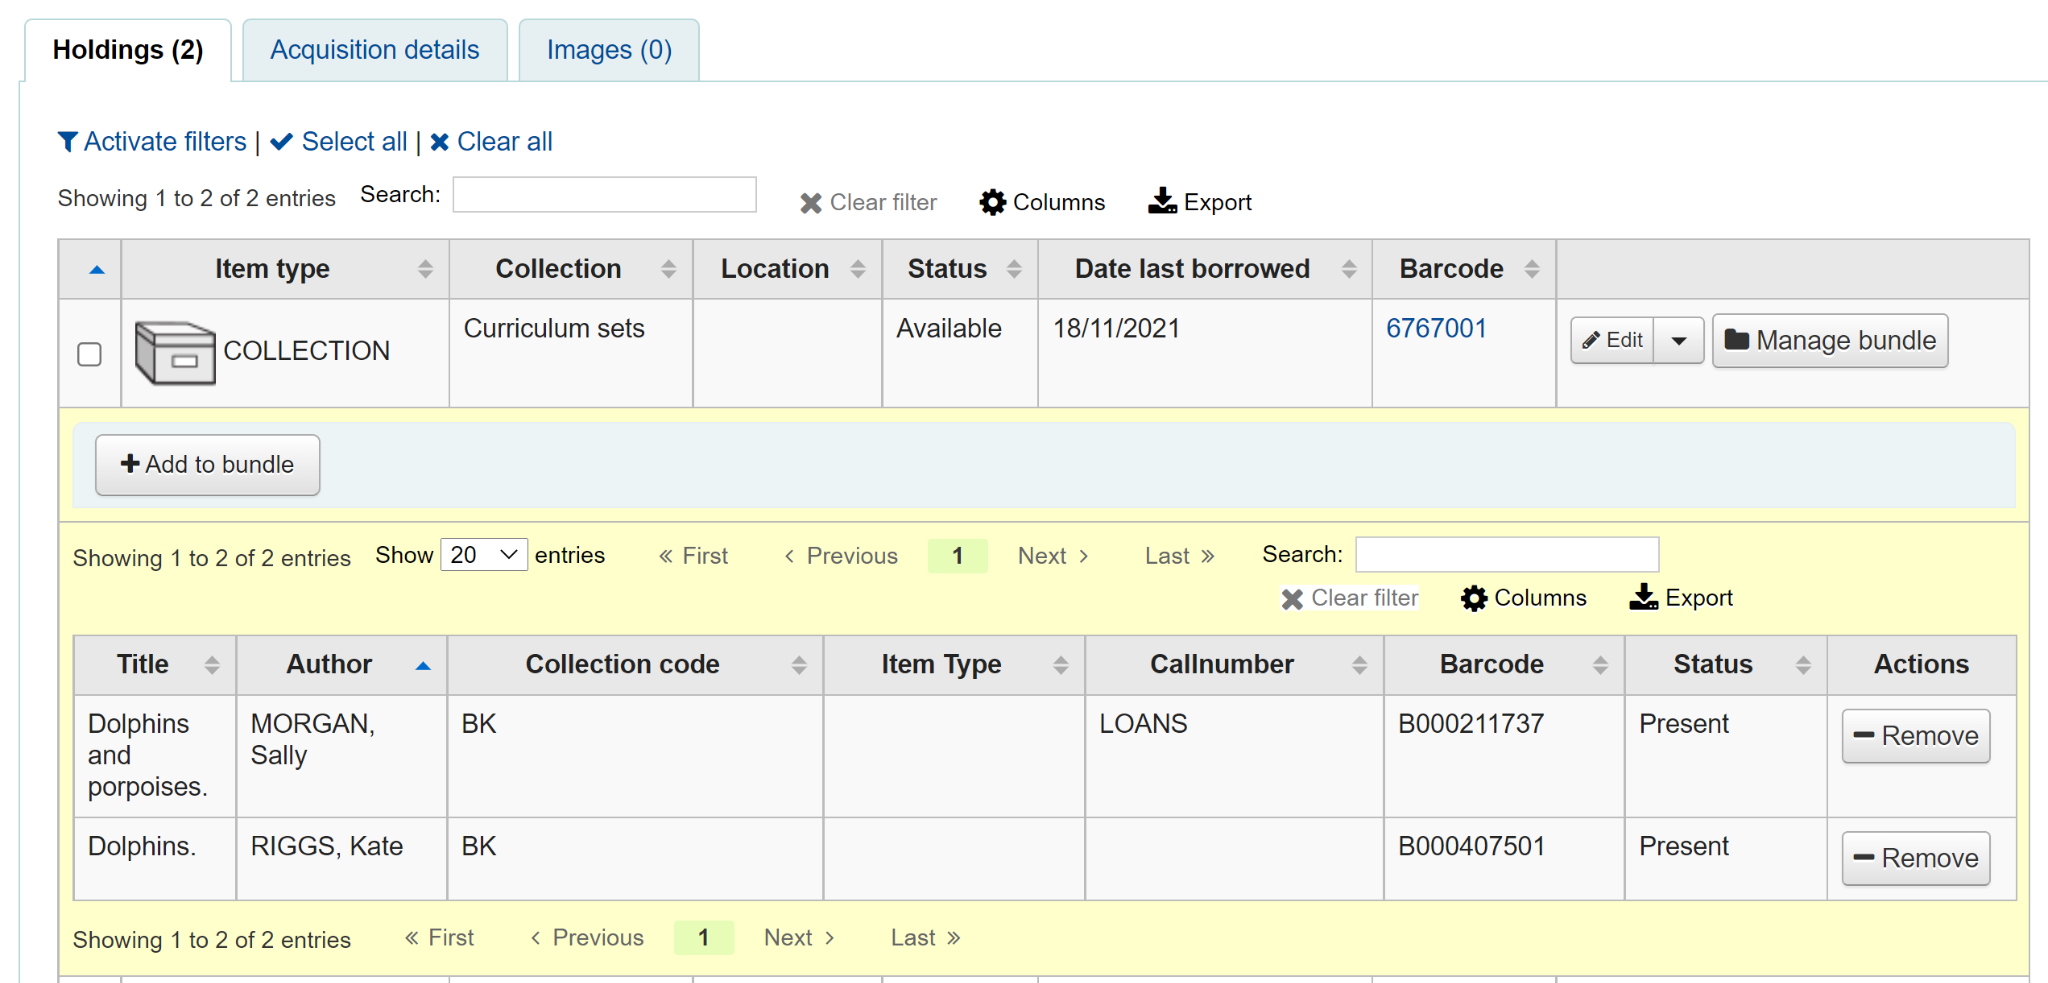Check the checkbox on the COLLECTION row
Viewport: 2048px width, 983px height.
pos(89,354)
